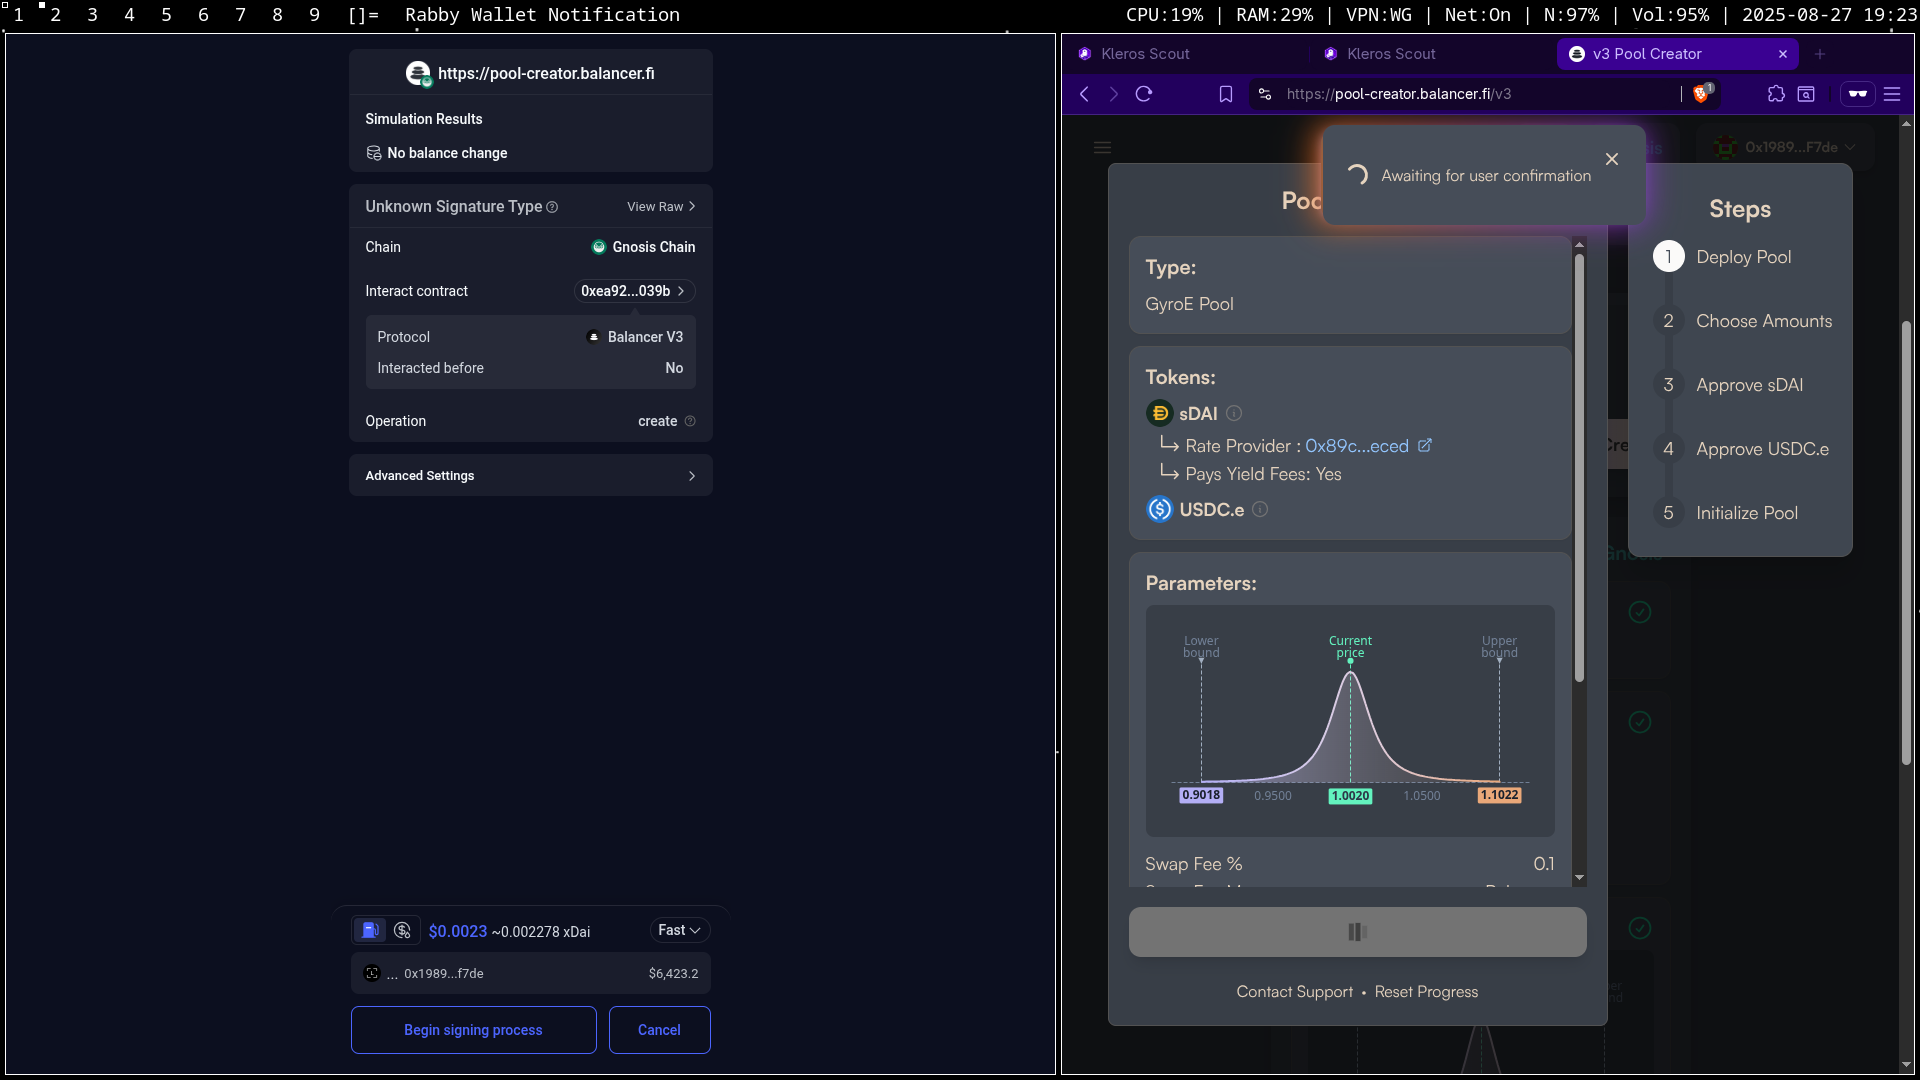The image size is (1920, 1080).
Task: Click the layout symbol []= in bar
Action: tap(362, 15)
